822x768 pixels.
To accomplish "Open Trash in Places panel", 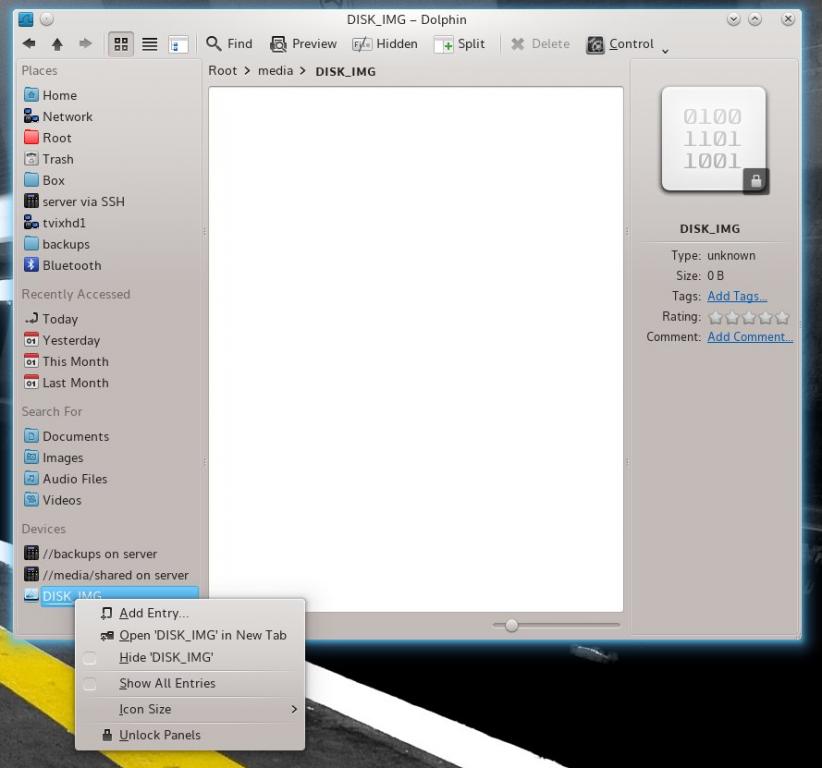I will (57, 159).
